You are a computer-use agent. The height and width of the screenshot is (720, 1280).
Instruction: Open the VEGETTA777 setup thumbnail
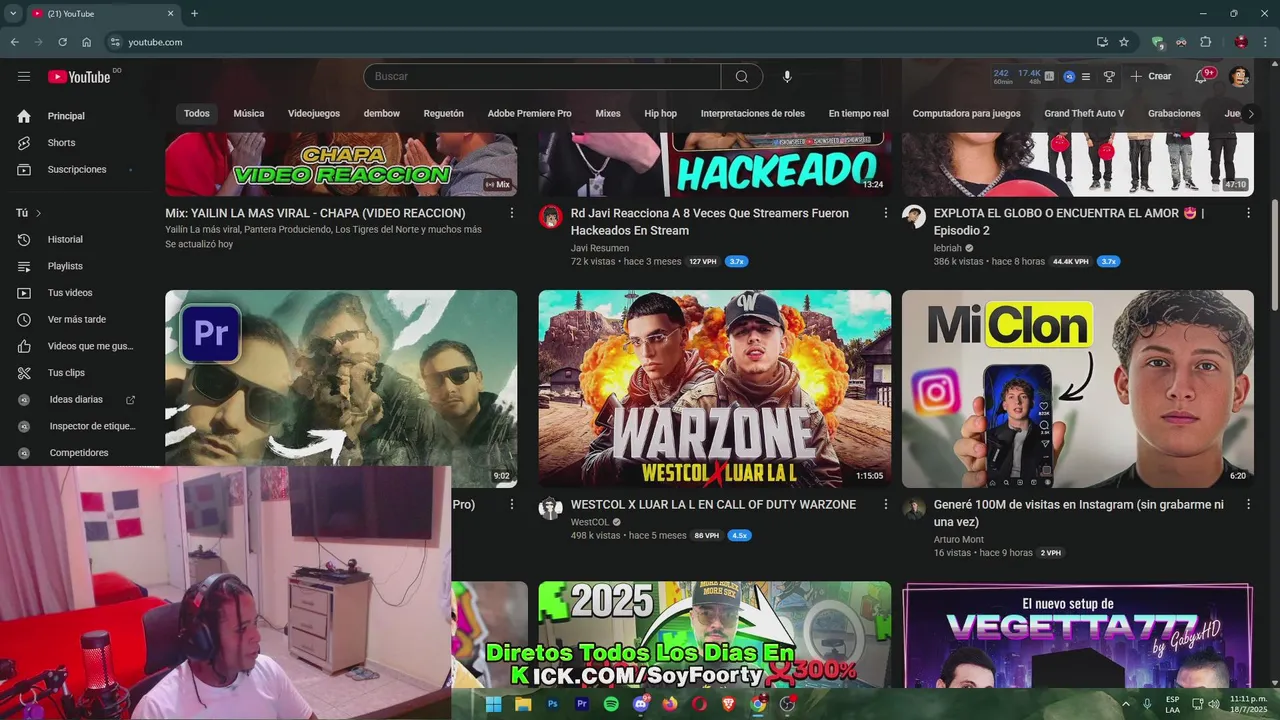click(x=1077, y=635)
